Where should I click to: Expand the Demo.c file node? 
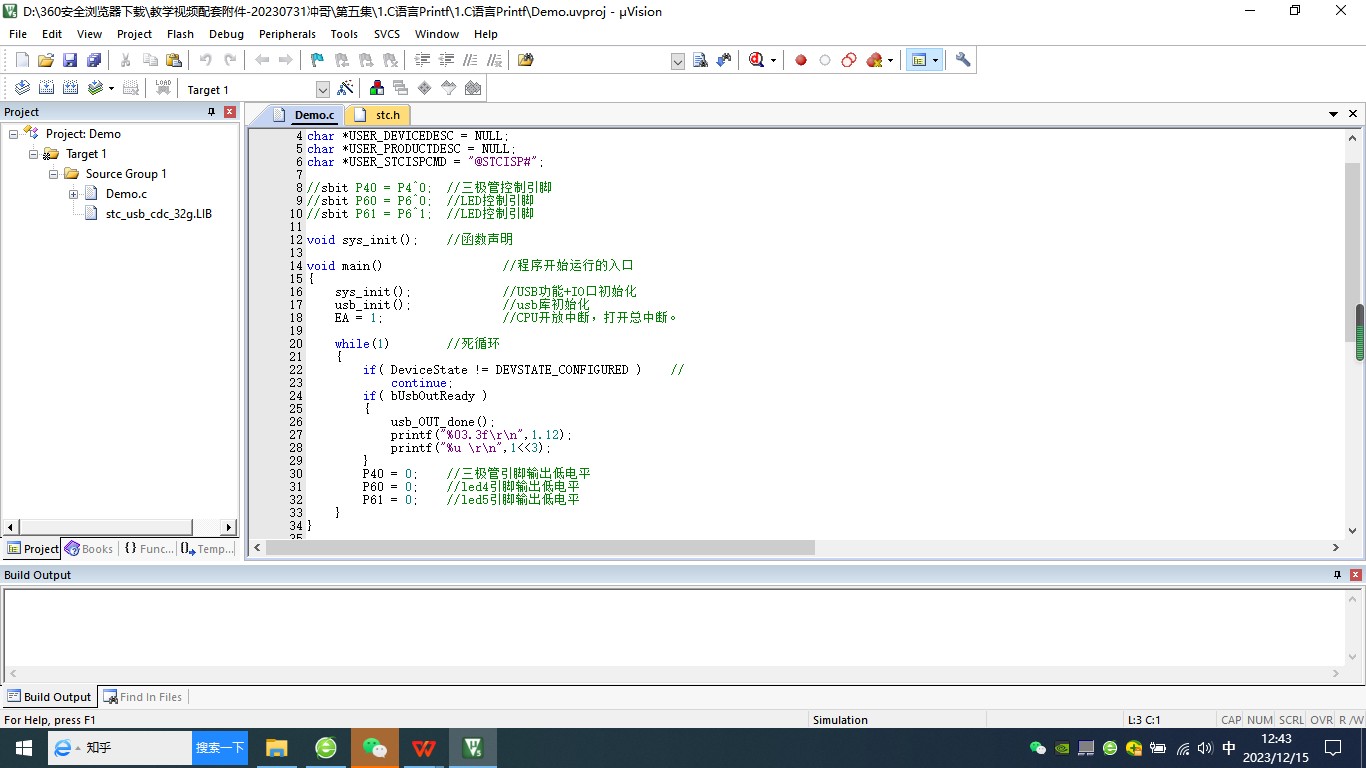(x=73, y=194)
